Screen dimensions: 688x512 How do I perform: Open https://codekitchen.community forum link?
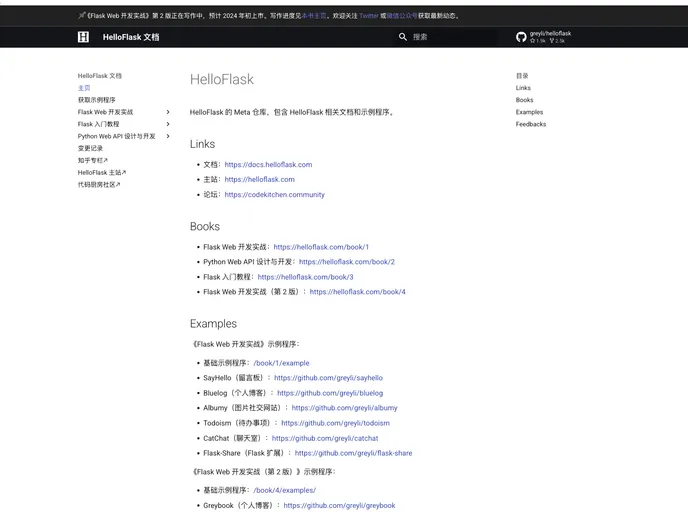[x=275, y=194]
